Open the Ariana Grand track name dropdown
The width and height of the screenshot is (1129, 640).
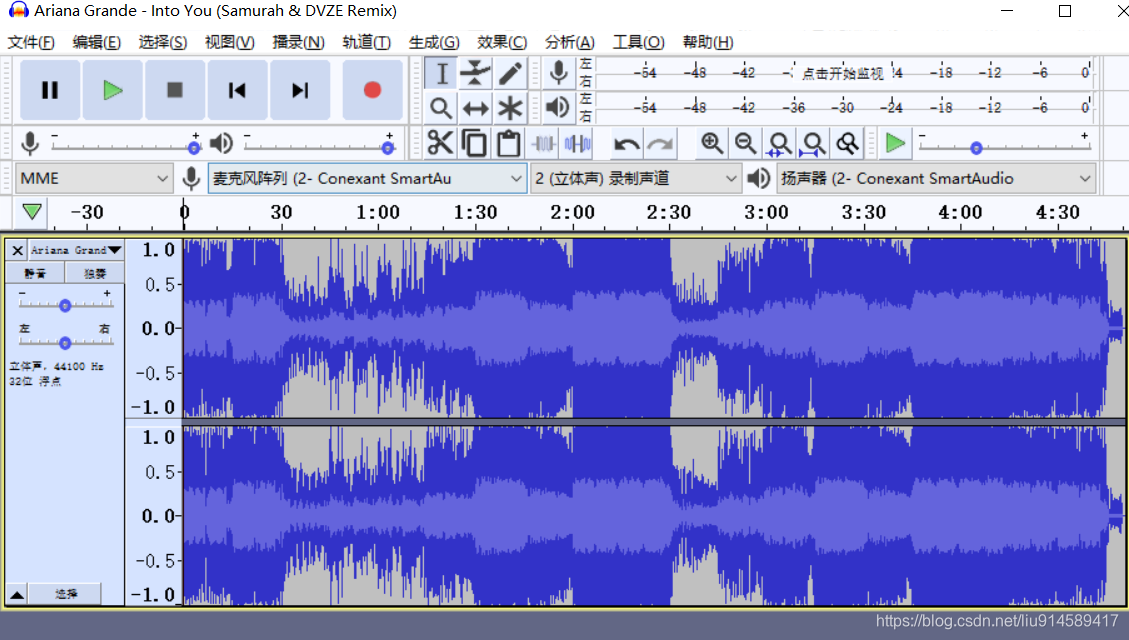76,250
